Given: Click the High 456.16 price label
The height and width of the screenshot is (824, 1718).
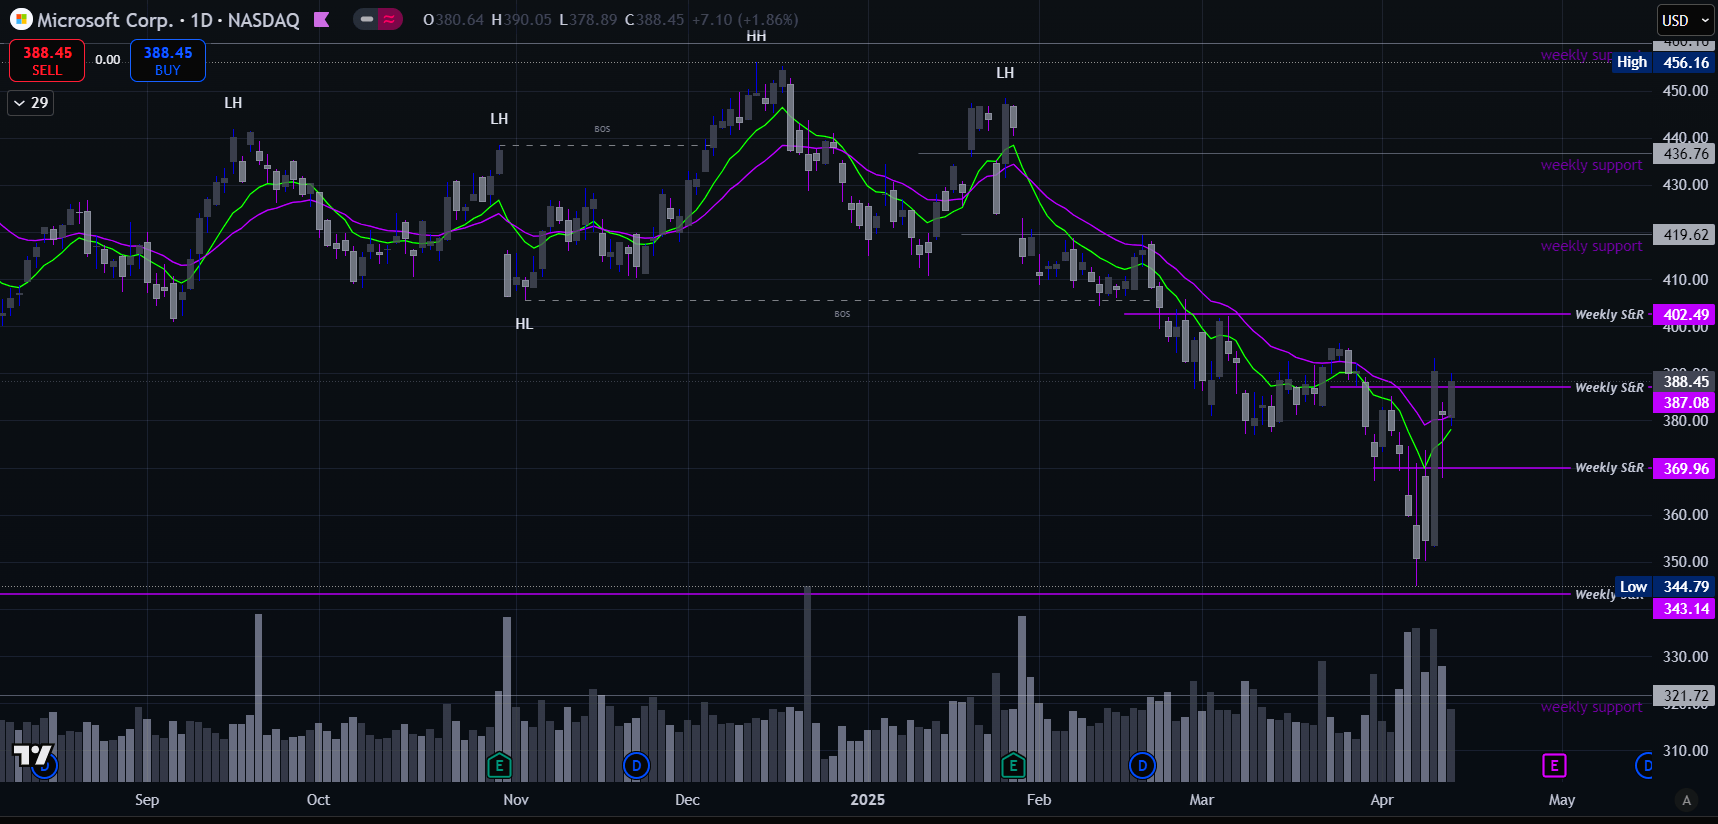Looking at the screenshot, I should [x=1663, y=62].
